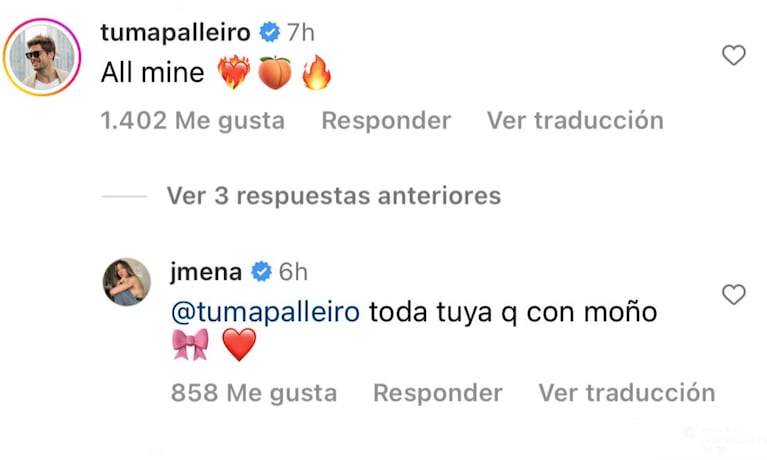The height and width of the screenshot is (460, 767).
Task: View the 858 Me gusta likes list
Action: click(x=254, y=393)
